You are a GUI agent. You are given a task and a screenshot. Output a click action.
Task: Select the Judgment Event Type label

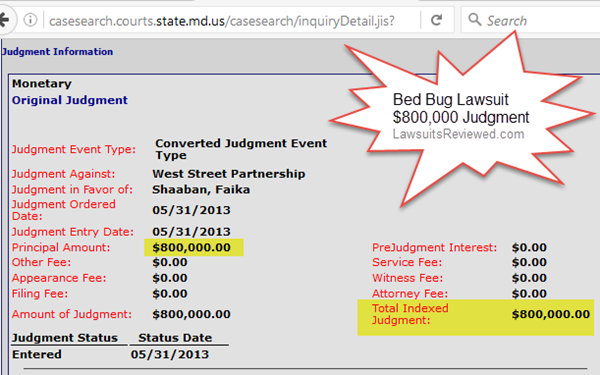pyautogui.click(x=73, y=149)
